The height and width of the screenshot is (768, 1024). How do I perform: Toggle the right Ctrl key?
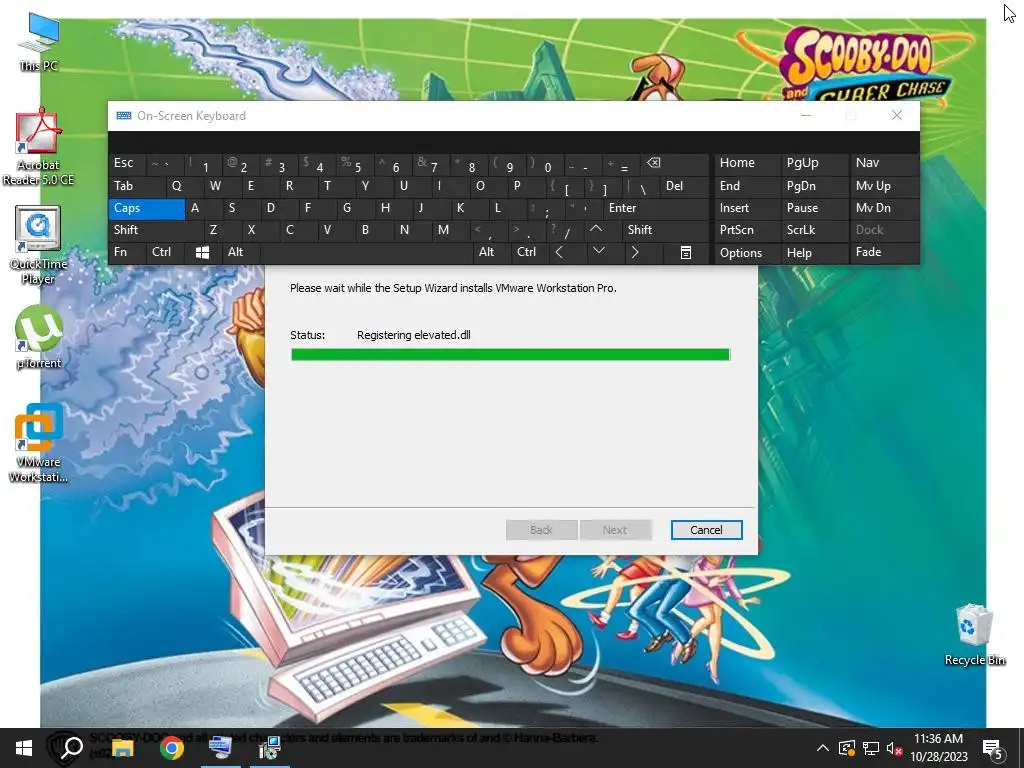coord(530,253)
